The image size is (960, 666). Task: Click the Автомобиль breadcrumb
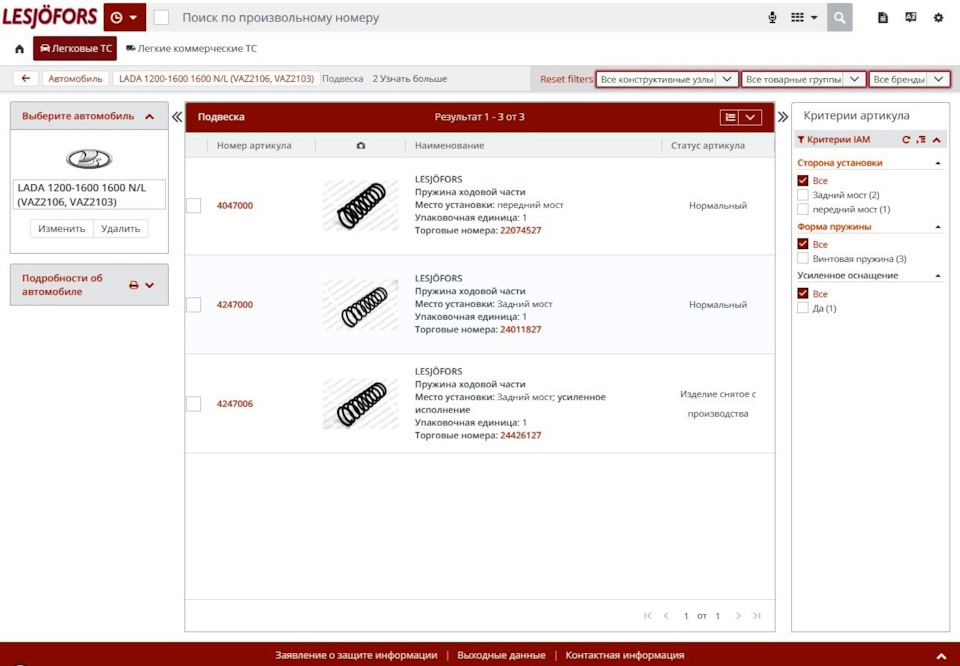pos(75,78)
